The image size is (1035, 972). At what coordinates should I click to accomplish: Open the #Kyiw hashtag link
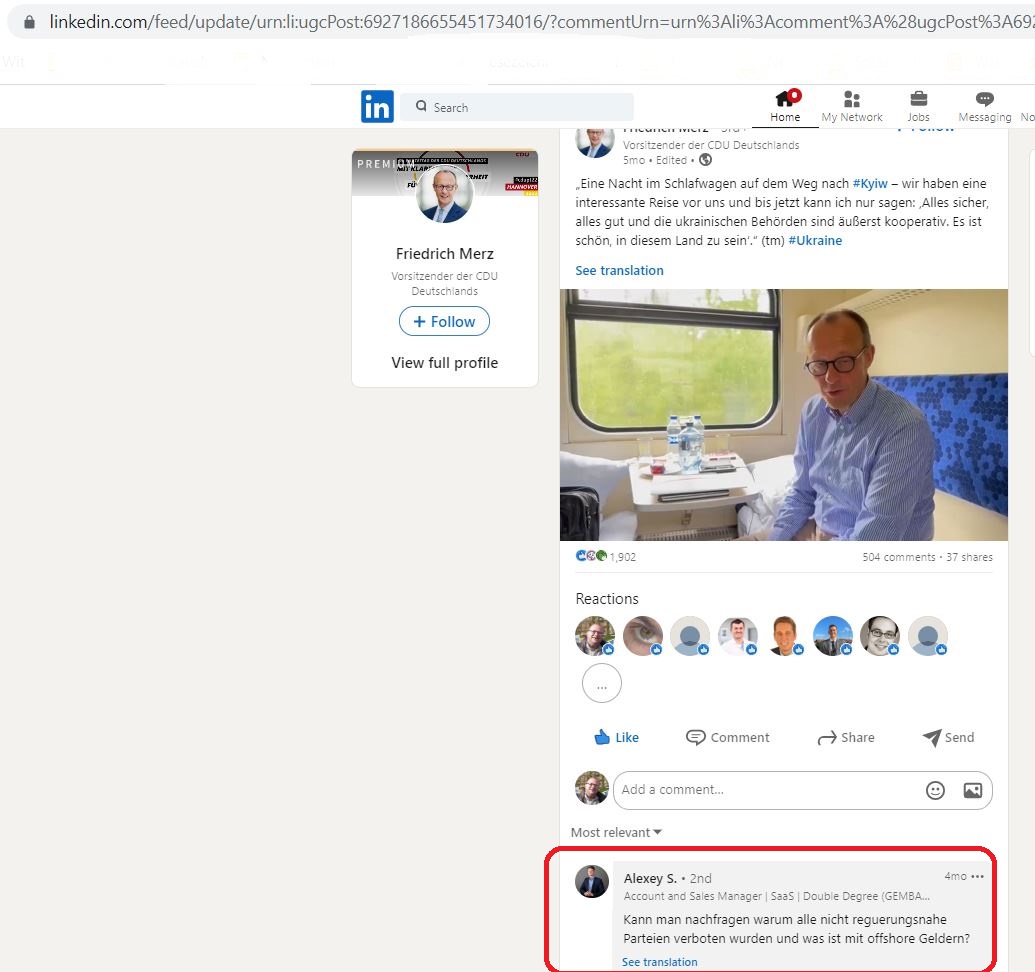point(870,183)
